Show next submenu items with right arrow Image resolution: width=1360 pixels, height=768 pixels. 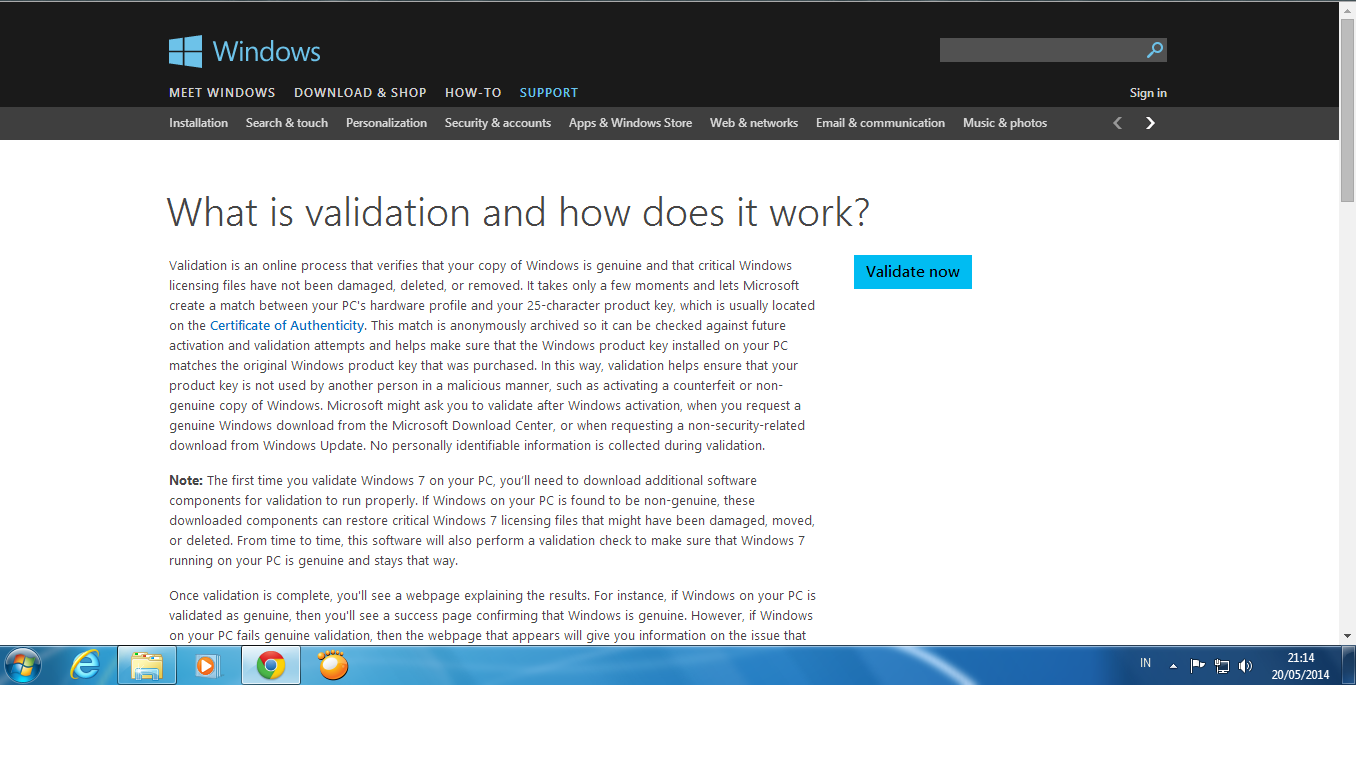[x=1150, y=123]
